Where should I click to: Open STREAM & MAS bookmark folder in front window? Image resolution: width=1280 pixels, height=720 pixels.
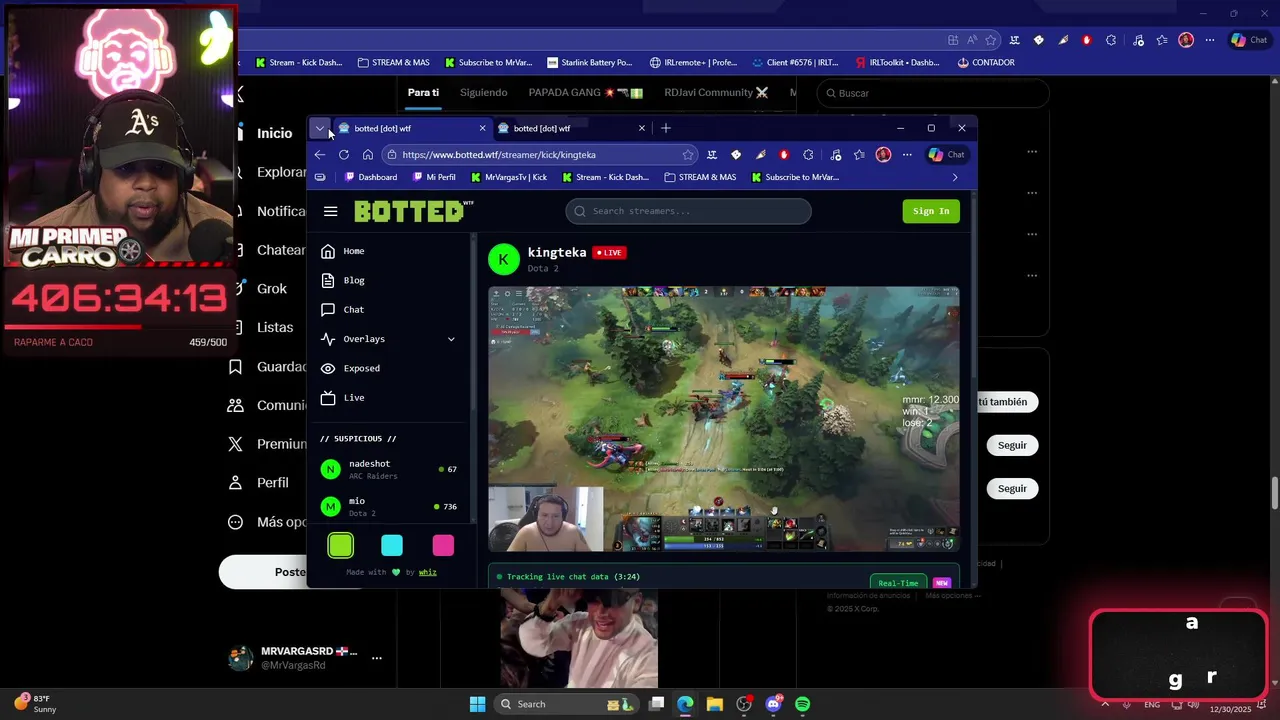coord(700,177)
